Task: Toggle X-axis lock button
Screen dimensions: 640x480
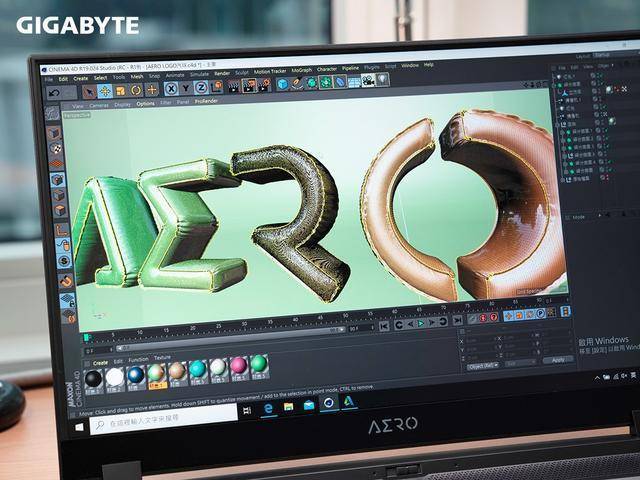Action: tap(171, 89)
